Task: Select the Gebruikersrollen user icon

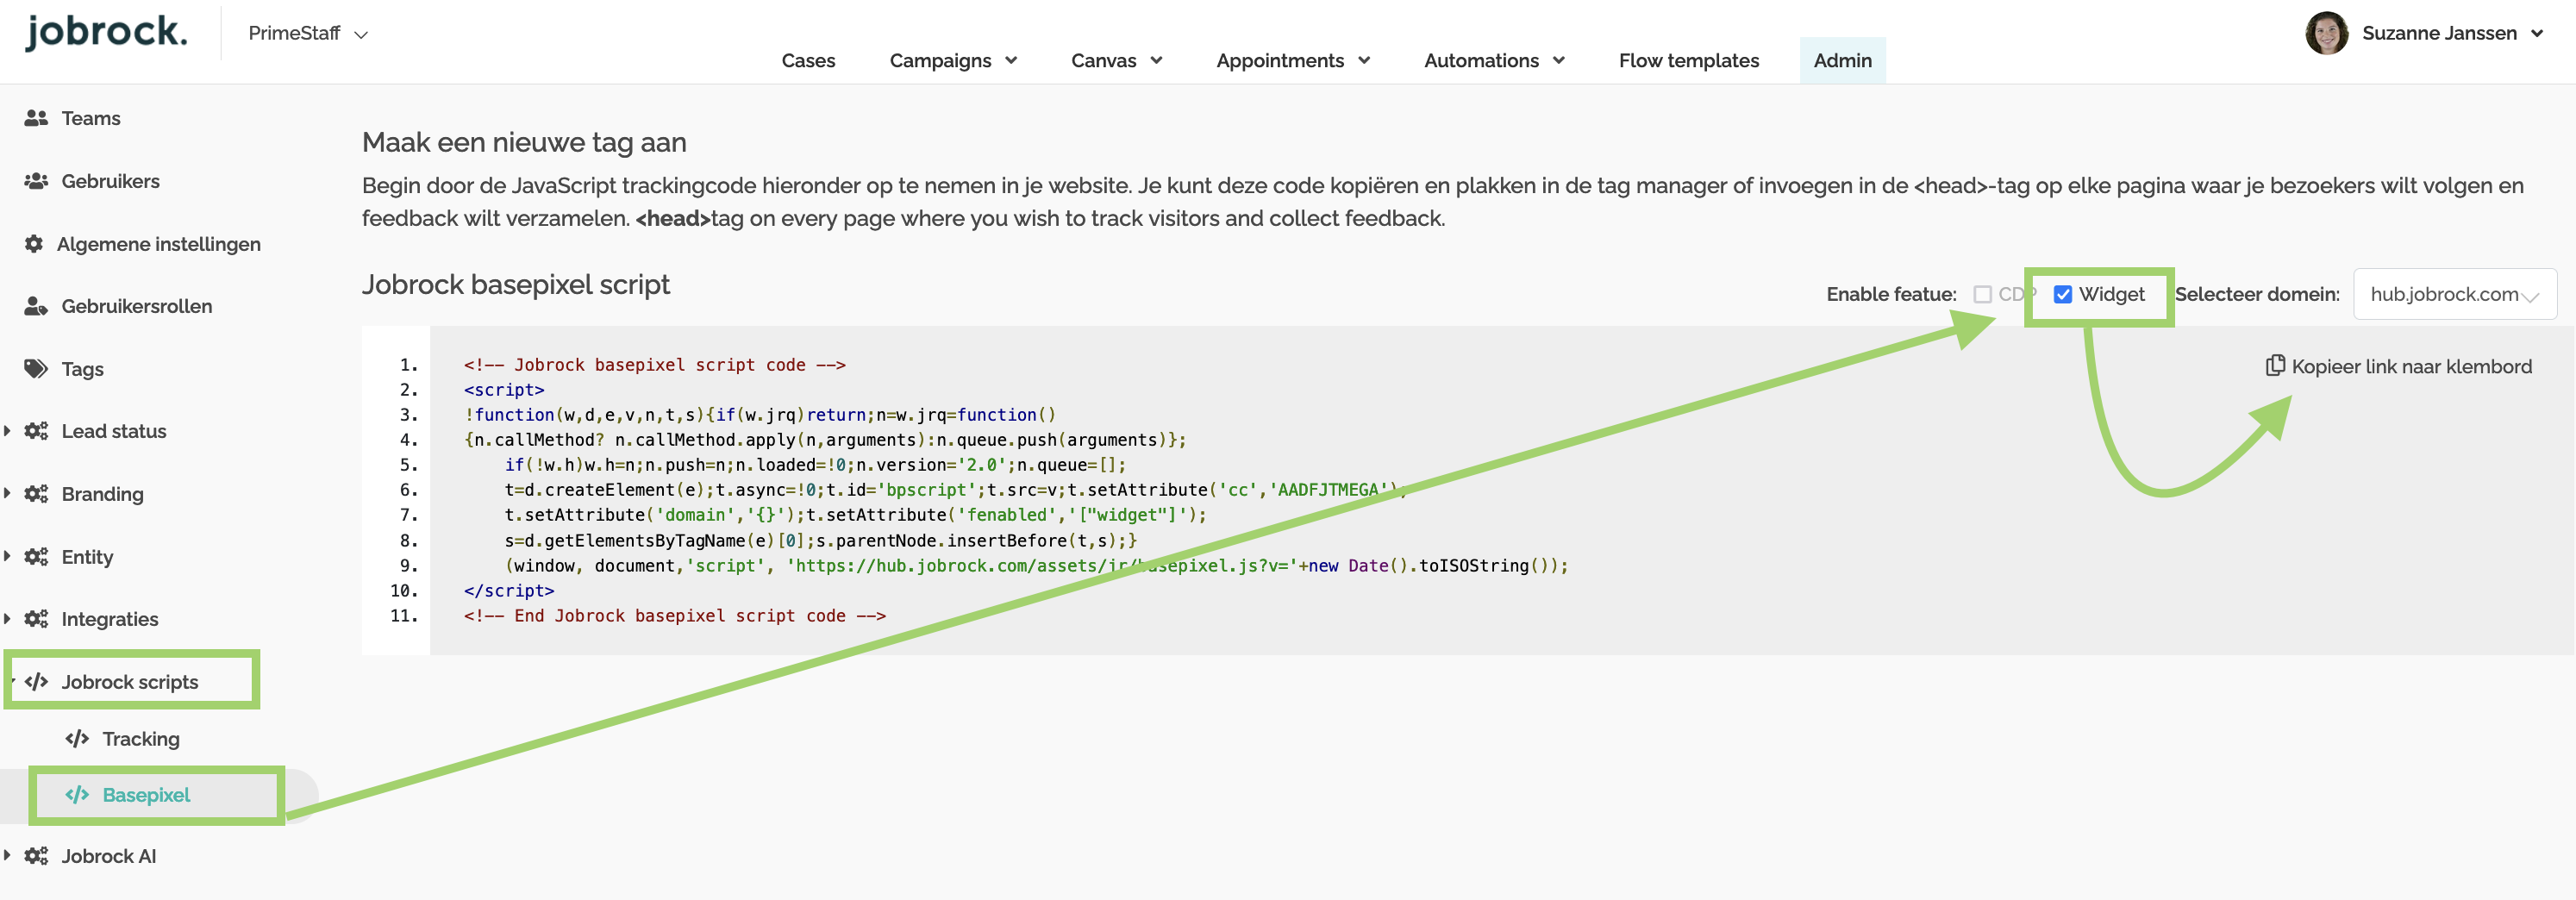Action: click(x=36, y=306)
